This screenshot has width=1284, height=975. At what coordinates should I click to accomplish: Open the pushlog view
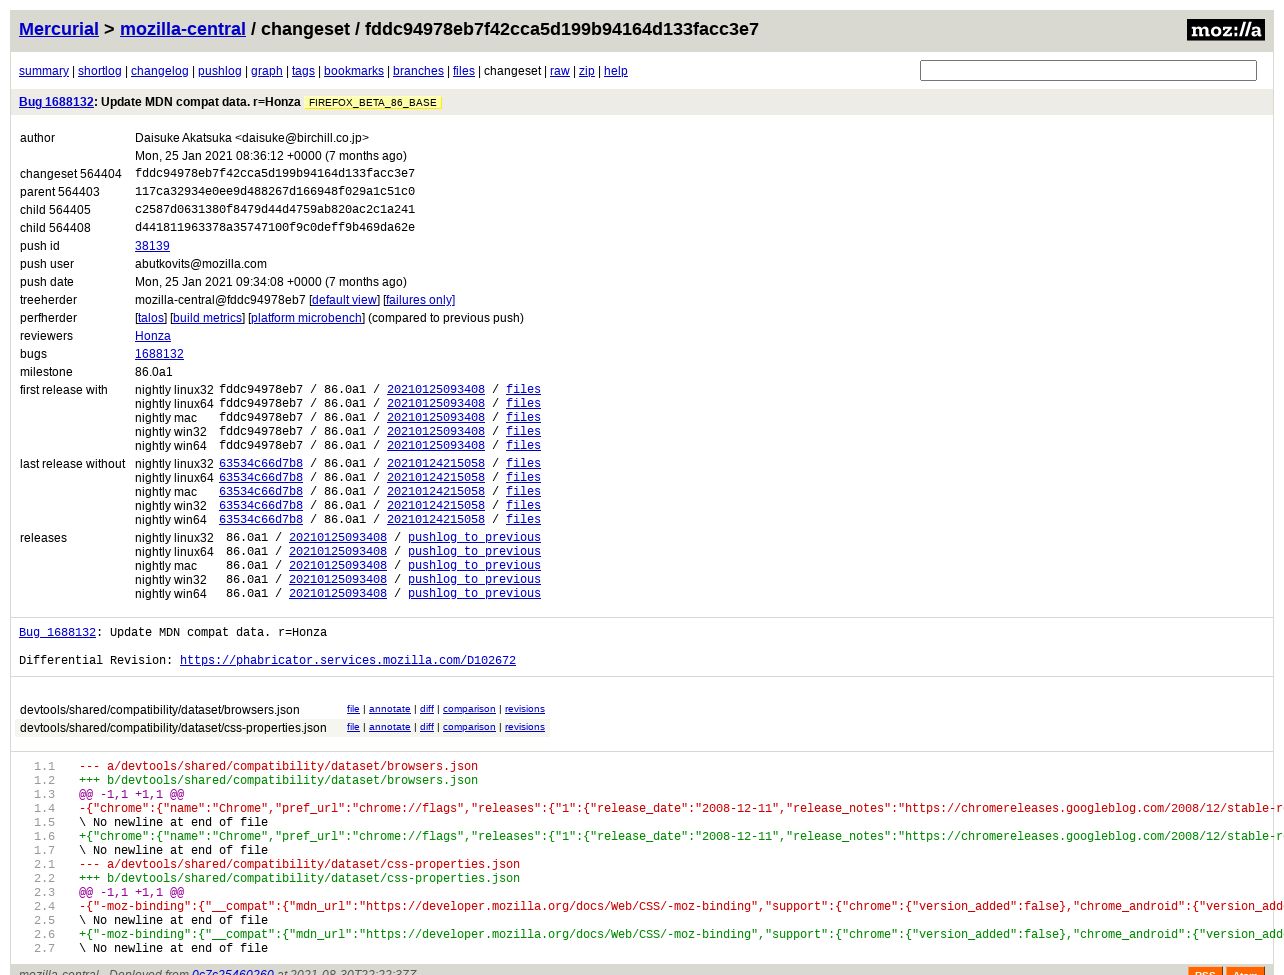(x=220, y=71)
